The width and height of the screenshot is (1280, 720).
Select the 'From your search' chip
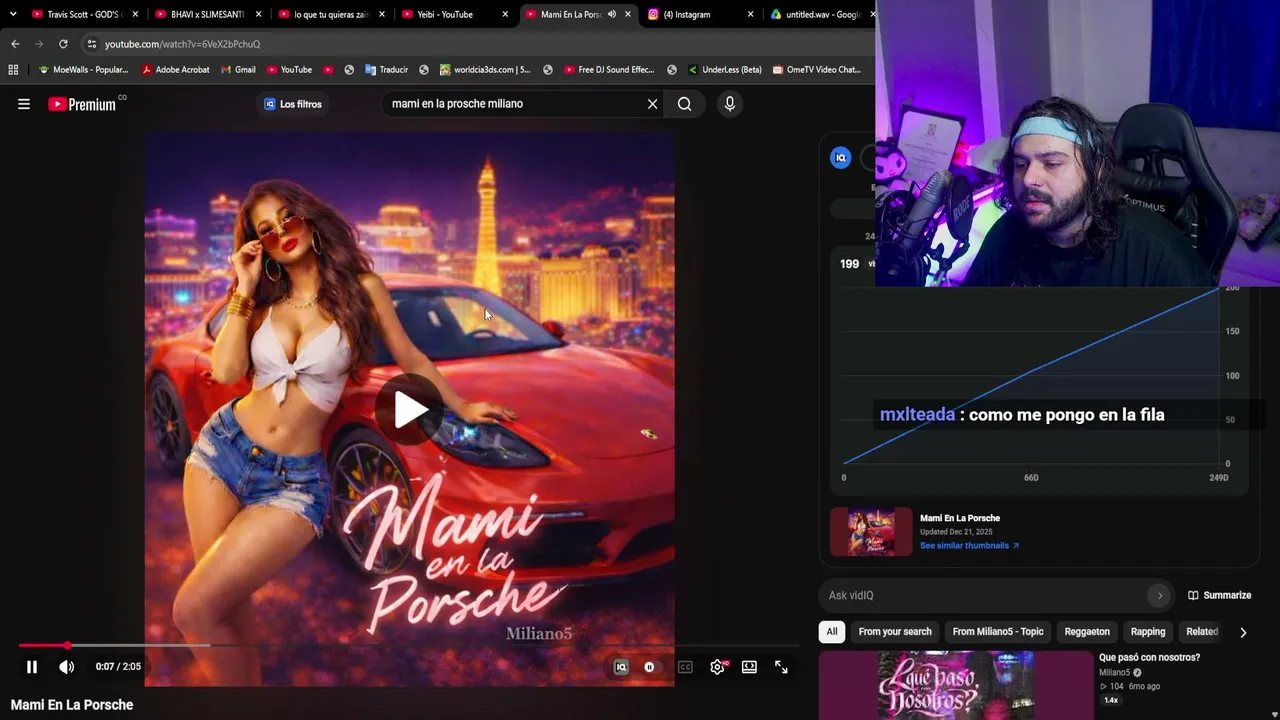(x=895, y=632)
